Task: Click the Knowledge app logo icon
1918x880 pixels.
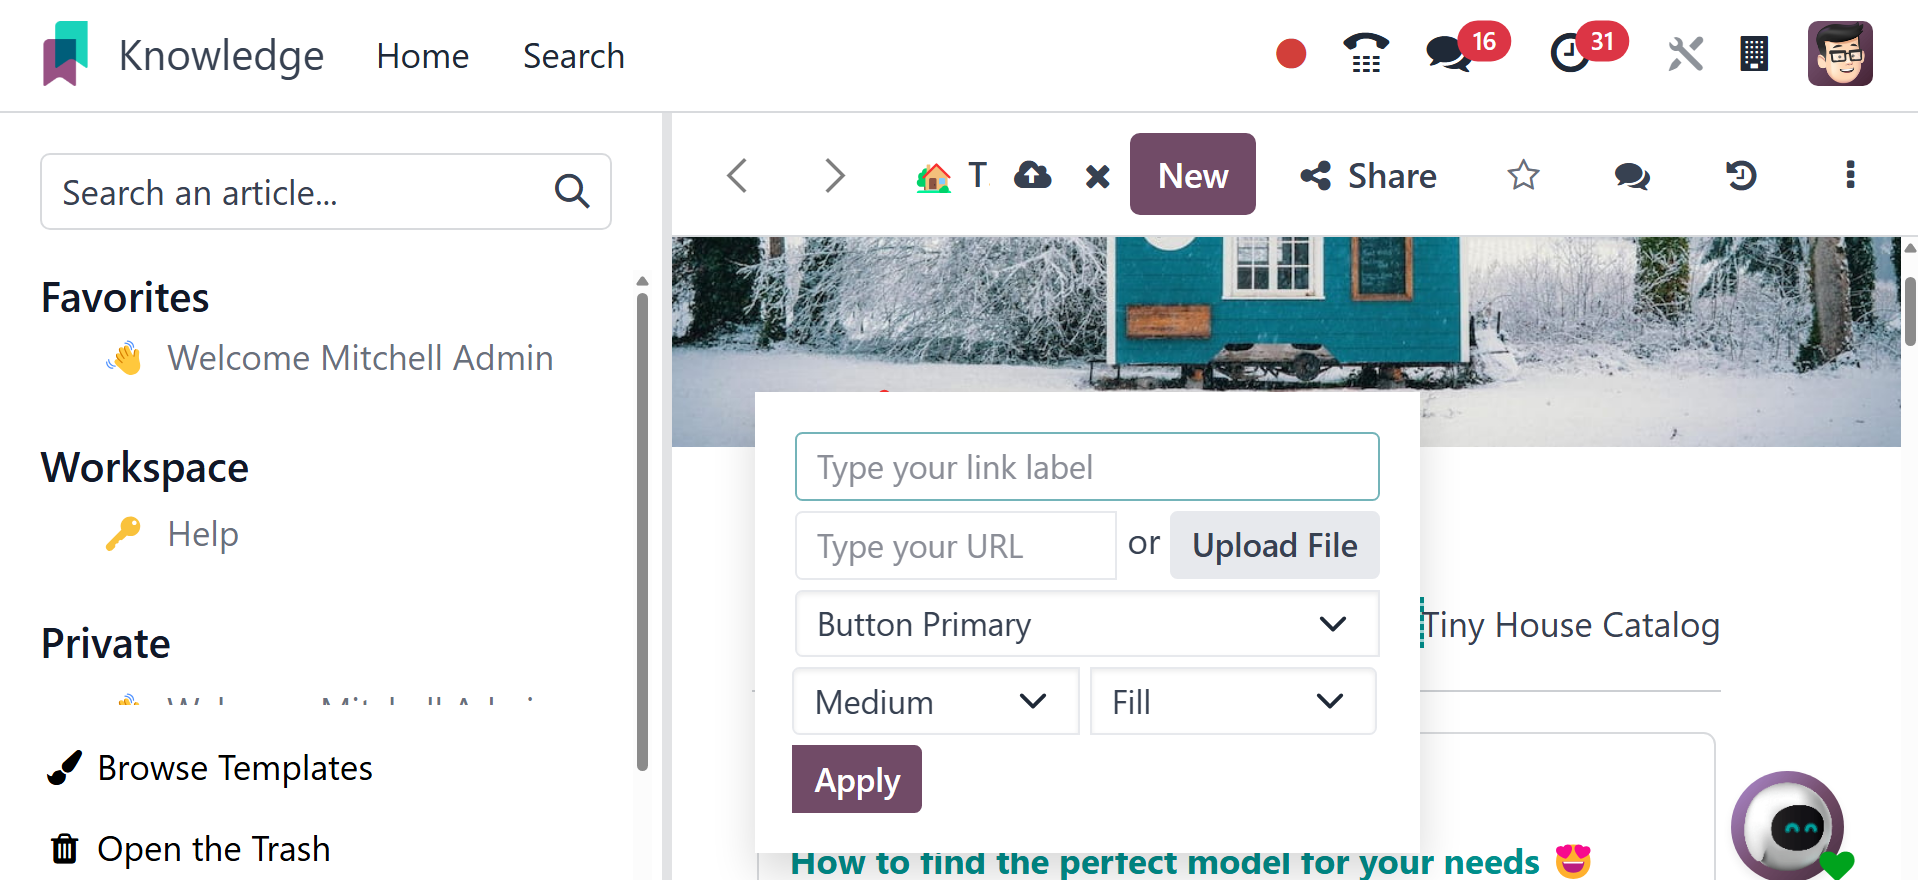Action: [x=65, y=54]
